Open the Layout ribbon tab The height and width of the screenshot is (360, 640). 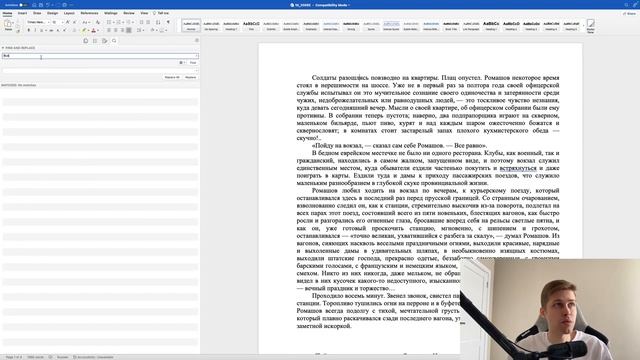[69, 13]
